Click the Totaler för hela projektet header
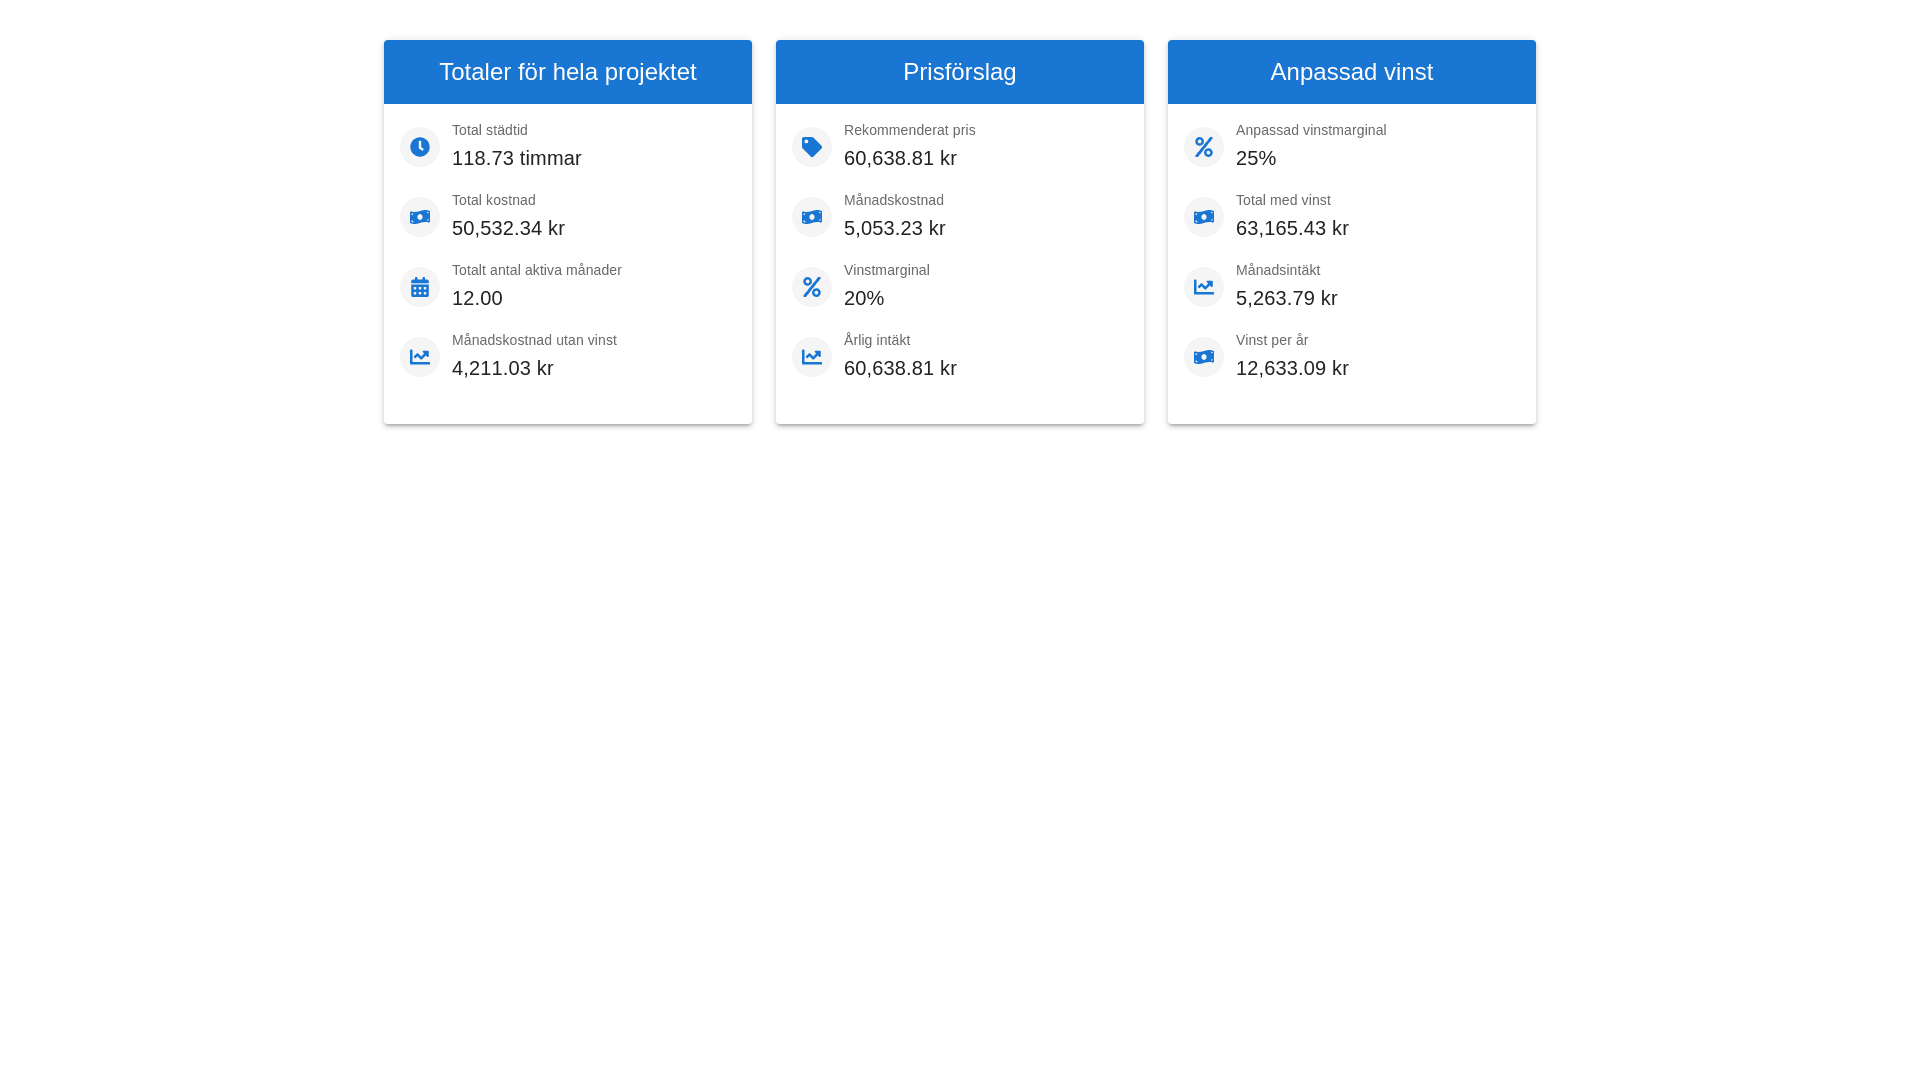1920x1080 pixels. click(x=568, y=72)
